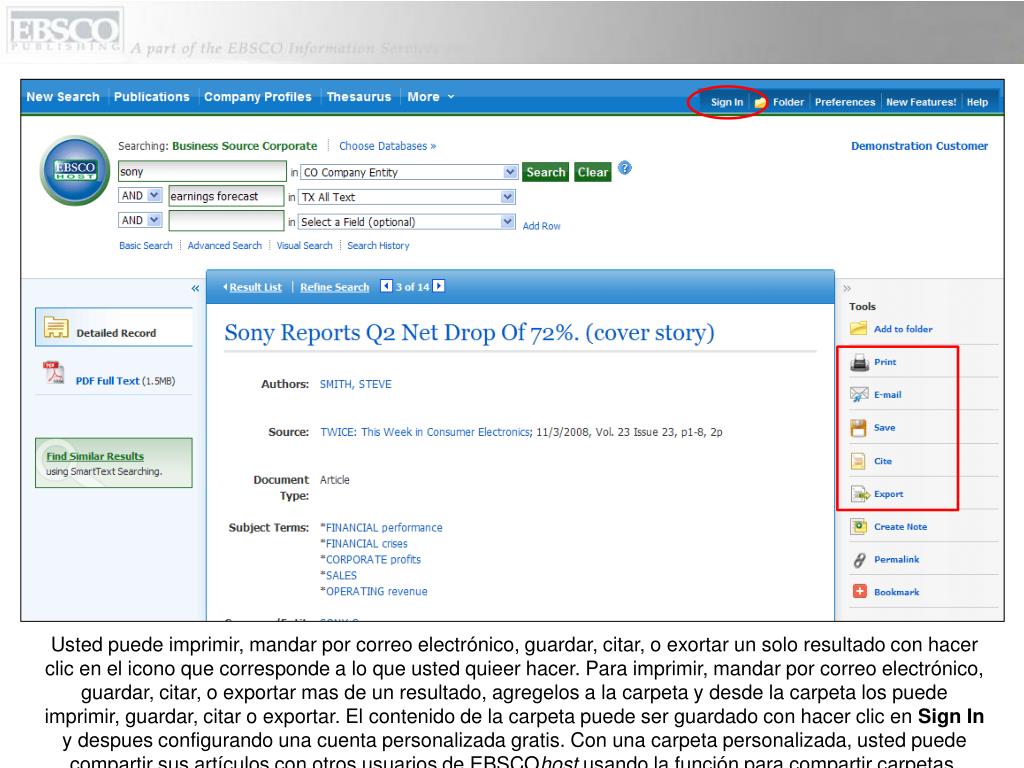Click the E-mail envelope icon

[859, 394]
